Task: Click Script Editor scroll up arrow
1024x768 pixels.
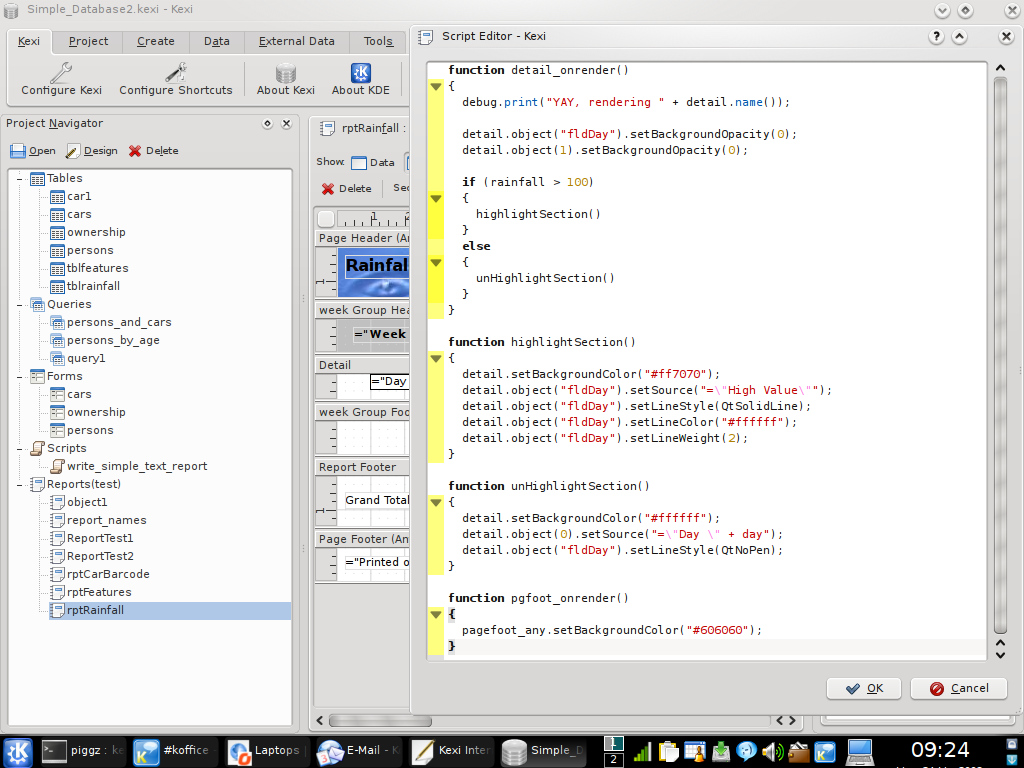Action: (1000, 67)
